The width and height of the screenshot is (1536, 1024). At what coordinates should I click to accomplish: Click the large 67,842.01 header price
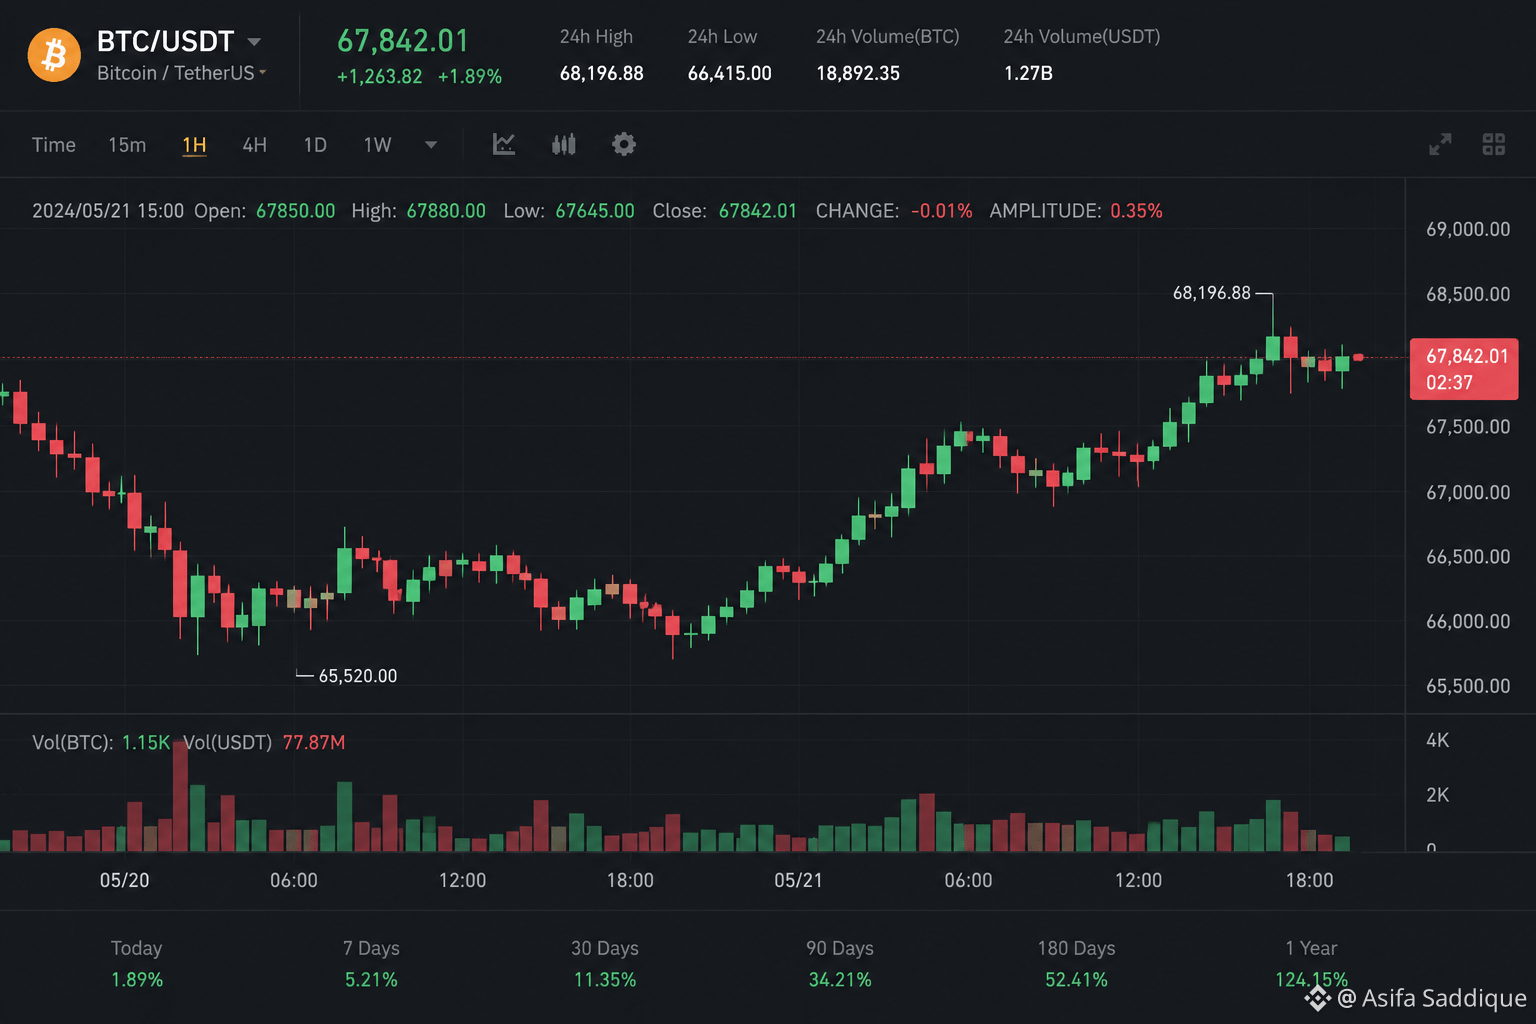coord(403,41)
